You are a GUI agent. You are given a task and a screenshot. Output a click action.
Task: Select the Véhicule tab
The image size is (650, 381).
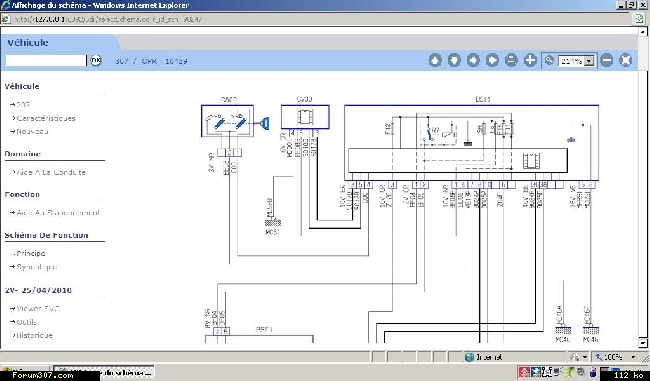(x=28, y=43)
